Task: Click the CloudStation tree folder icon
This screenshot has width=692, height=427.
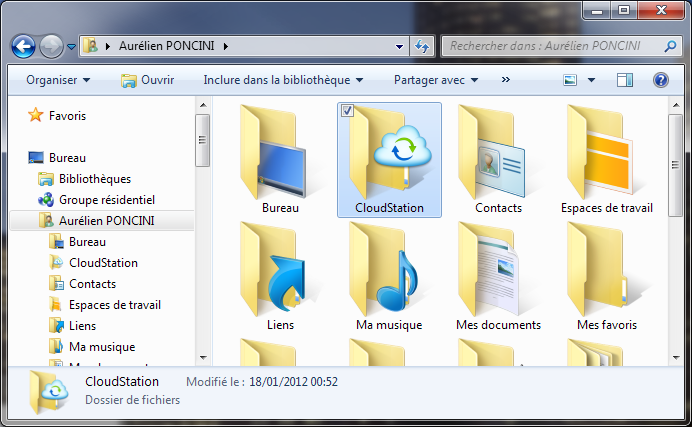Action: coord(56,263)
